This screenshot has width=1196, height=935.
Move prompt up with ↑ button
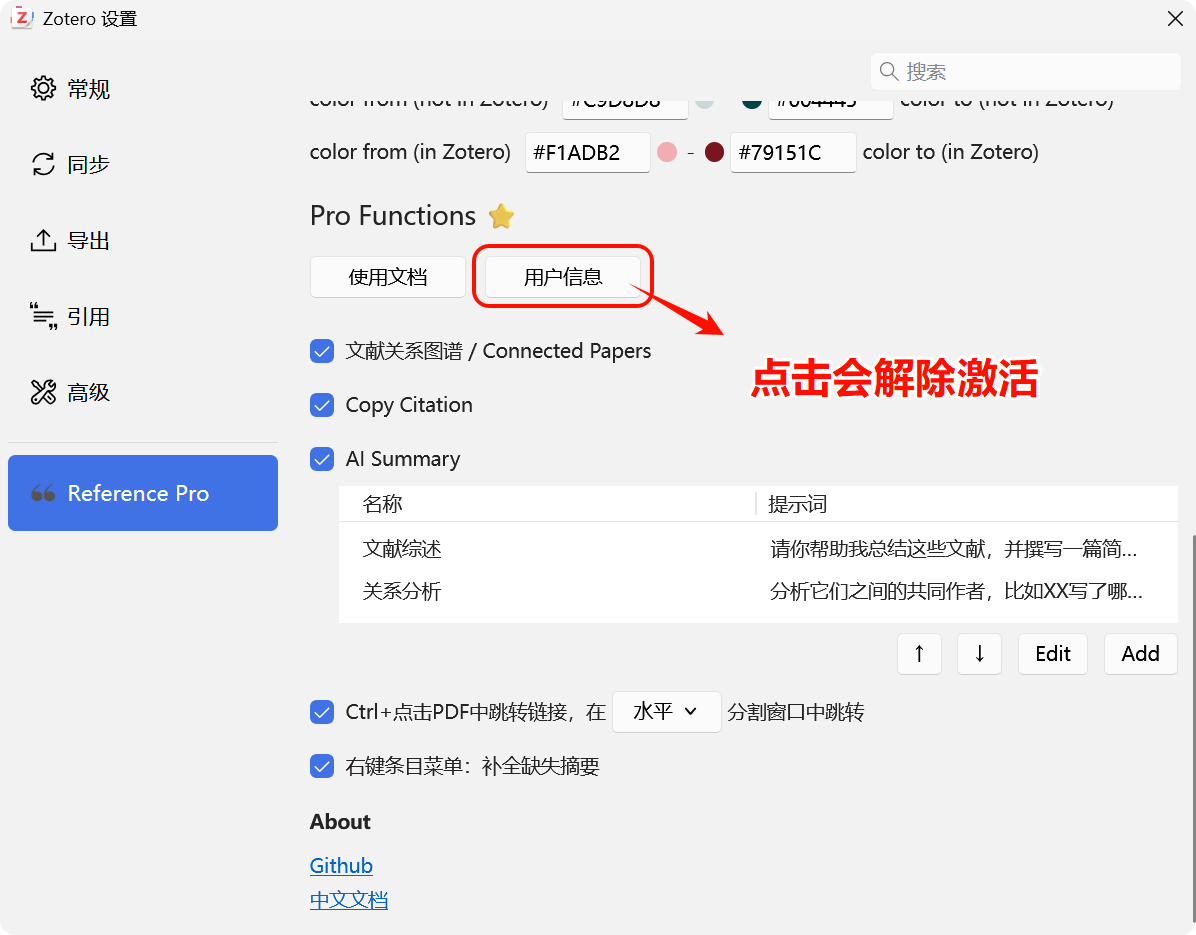pyautogui.click(x=919, y=654)
